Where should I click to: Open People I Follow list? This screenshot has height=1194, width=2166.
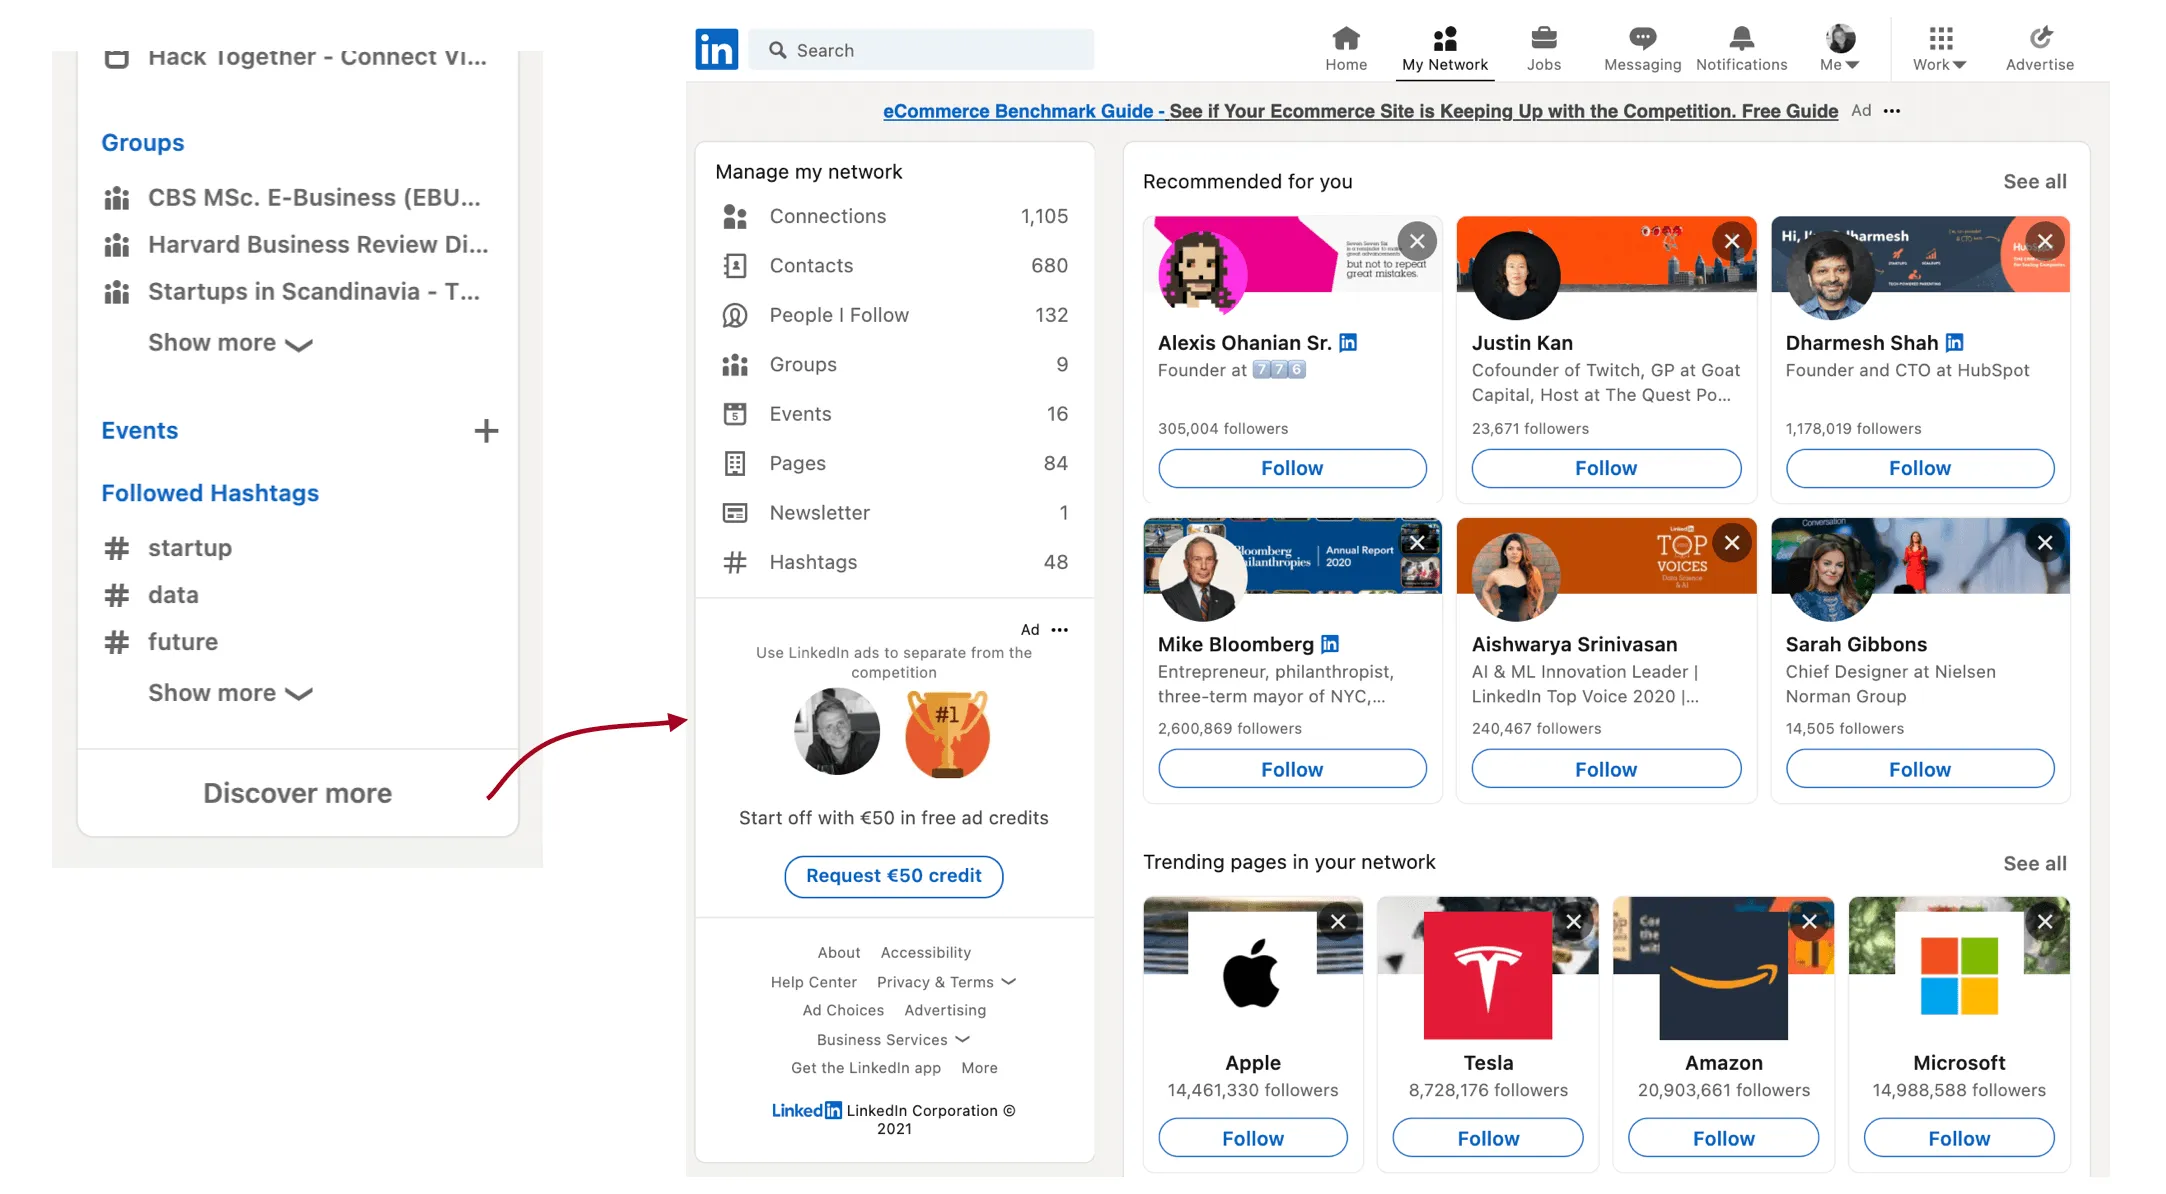(x=895, y=315)
